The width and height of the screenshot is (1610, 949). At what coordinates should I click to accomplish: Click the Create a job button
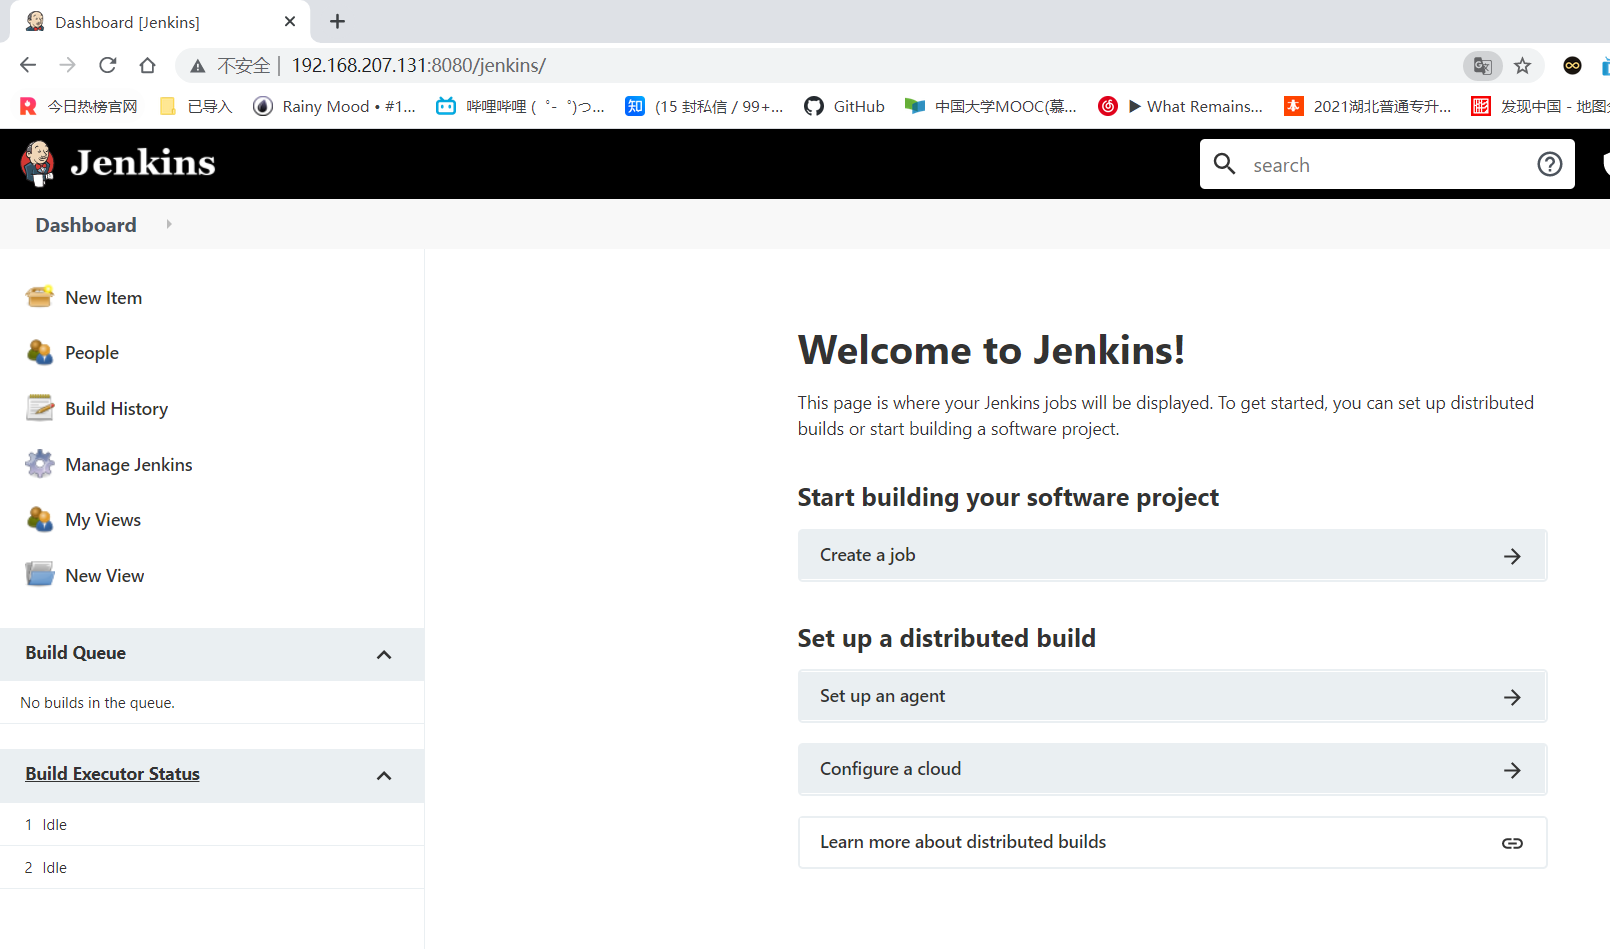point(1171,555)
